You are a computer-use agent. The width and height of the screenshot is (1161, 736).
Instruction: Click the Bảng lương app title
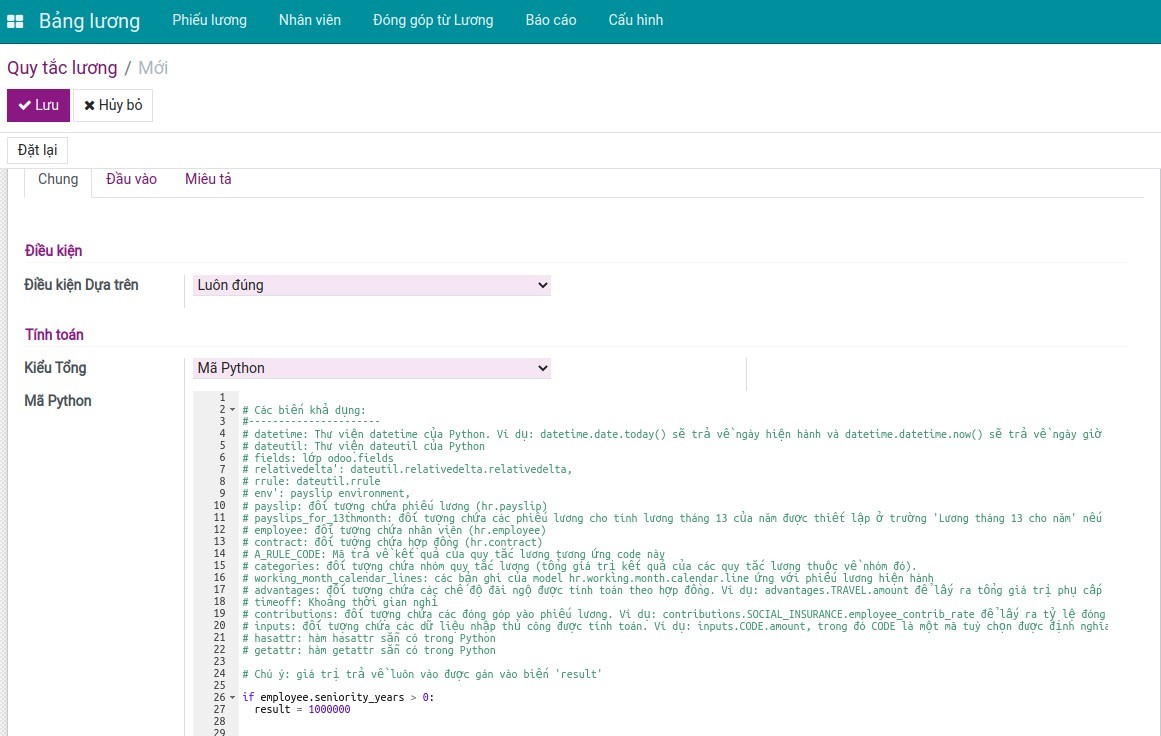coord(89,21)
